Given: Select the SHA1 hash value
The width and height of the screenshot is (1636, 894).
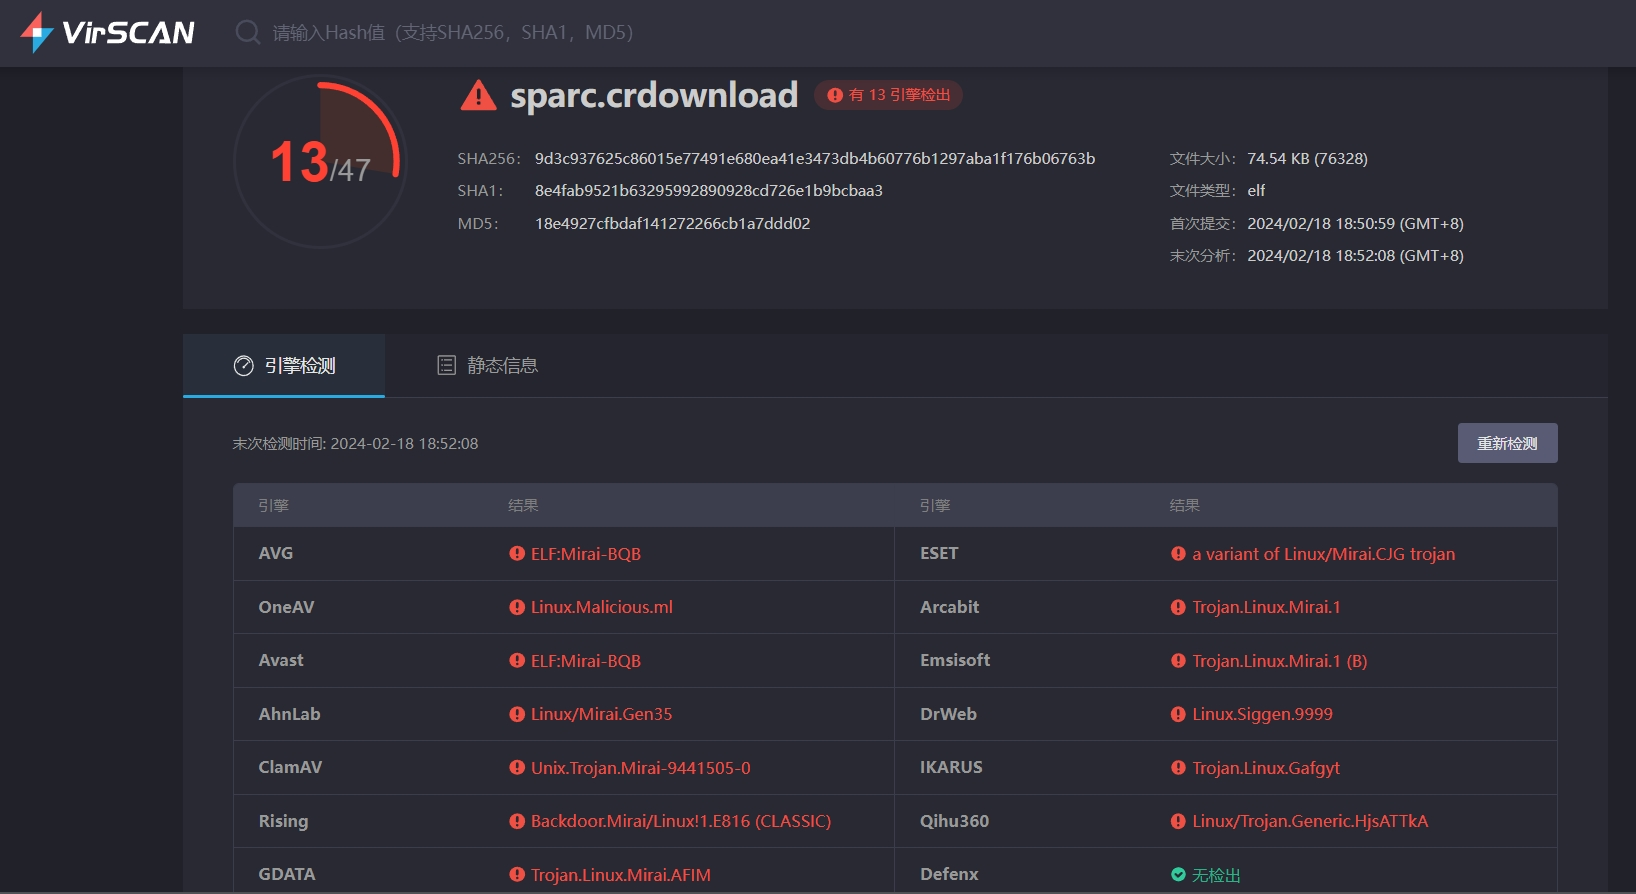Looking at the screenshot, I should (x=709, y=190).
